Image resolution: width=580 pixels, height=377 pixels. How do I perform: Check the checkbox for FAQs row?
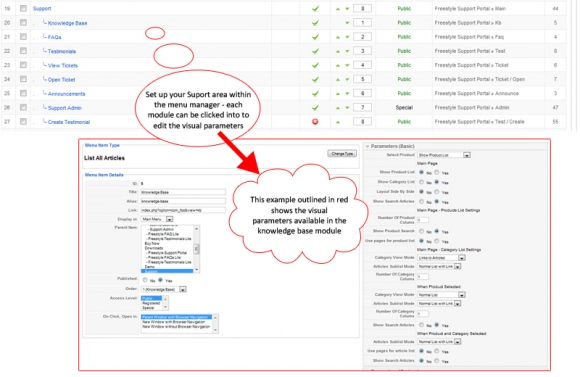point(23,37)
